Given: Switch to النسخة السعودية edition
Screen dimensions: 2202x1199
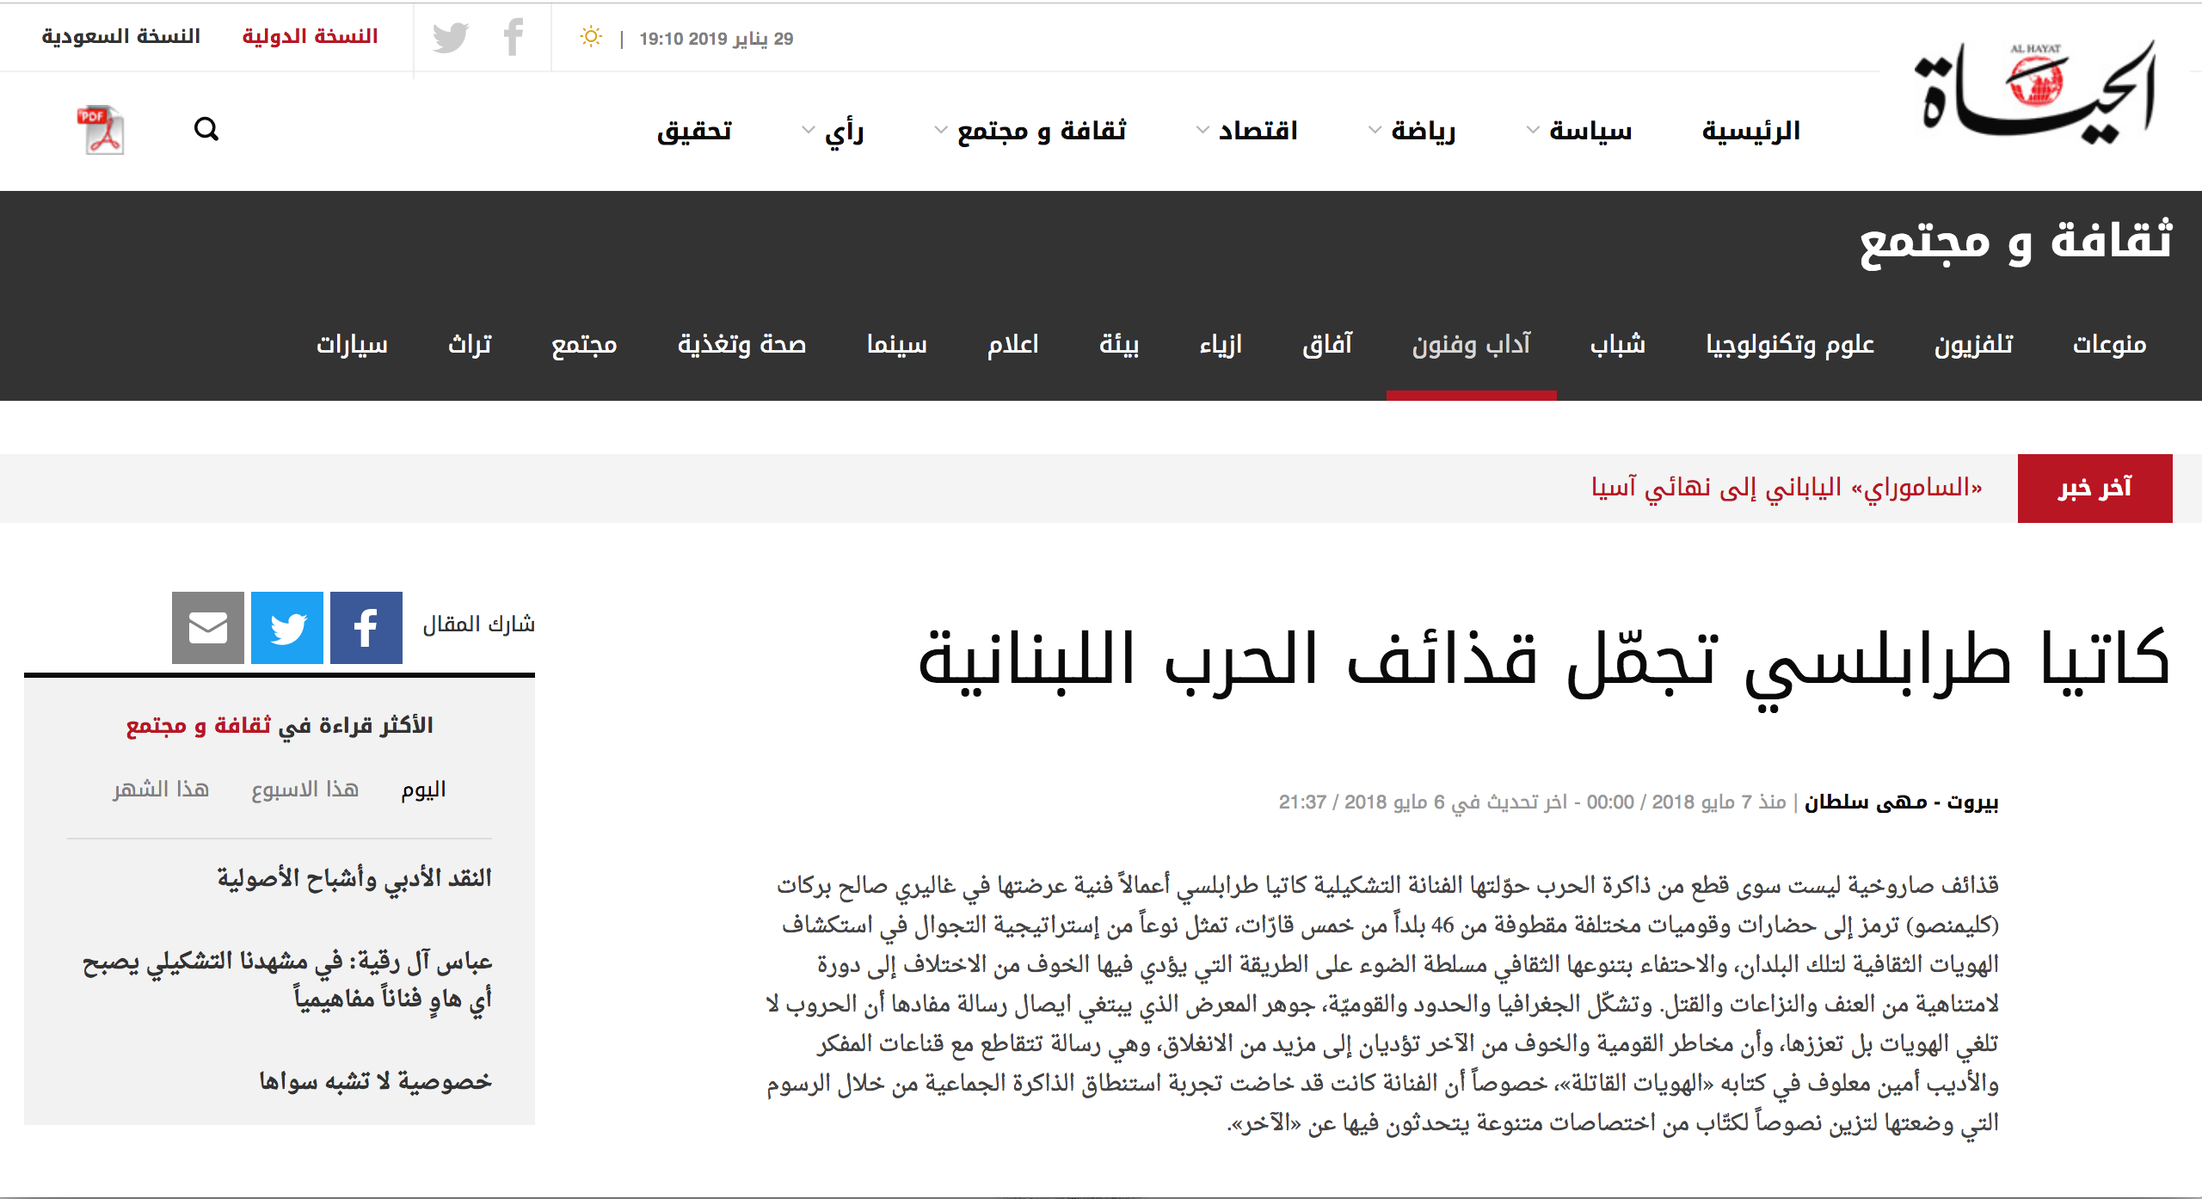Looking at the screenshot, I should (121, 37).
